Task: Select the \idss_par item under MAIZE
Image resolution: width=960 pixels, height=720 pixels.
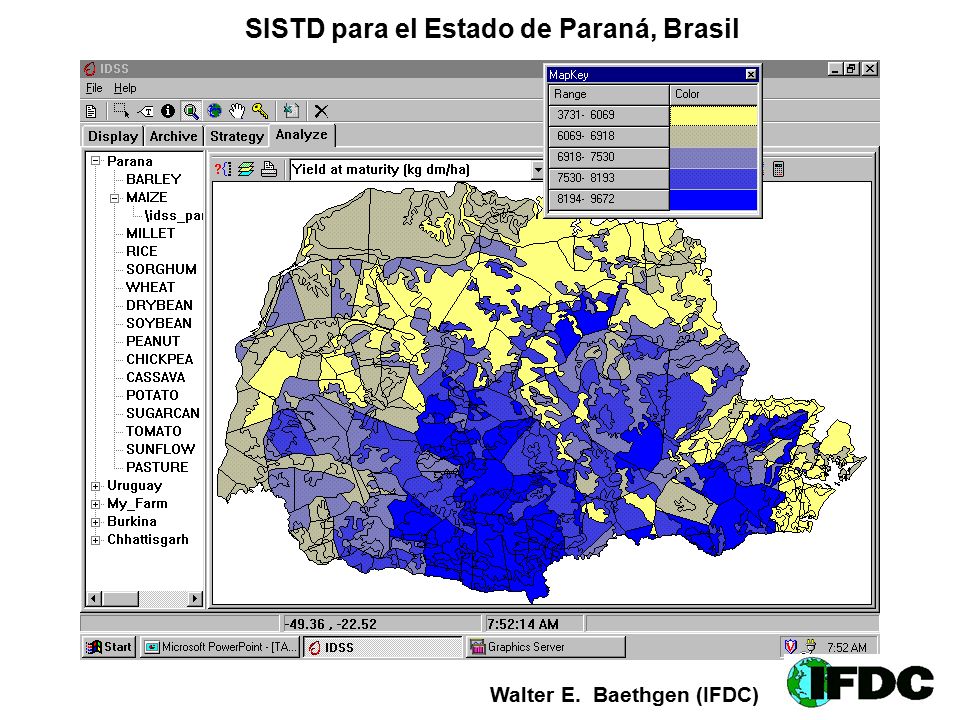Action: coord(174,216)
